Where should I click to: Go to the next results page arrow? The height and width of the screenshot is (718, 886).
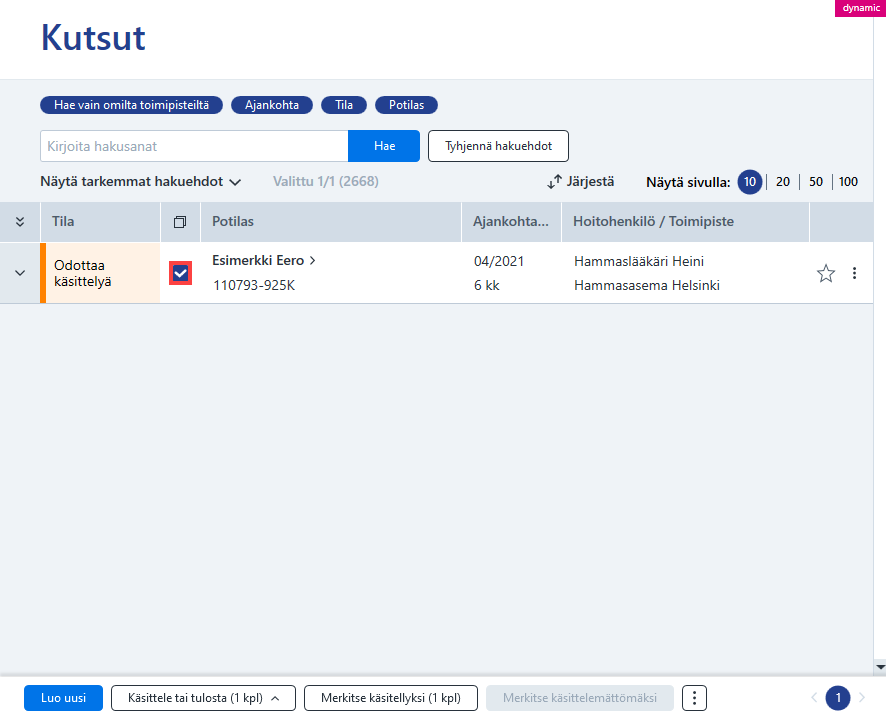click(x=862, y=698)
